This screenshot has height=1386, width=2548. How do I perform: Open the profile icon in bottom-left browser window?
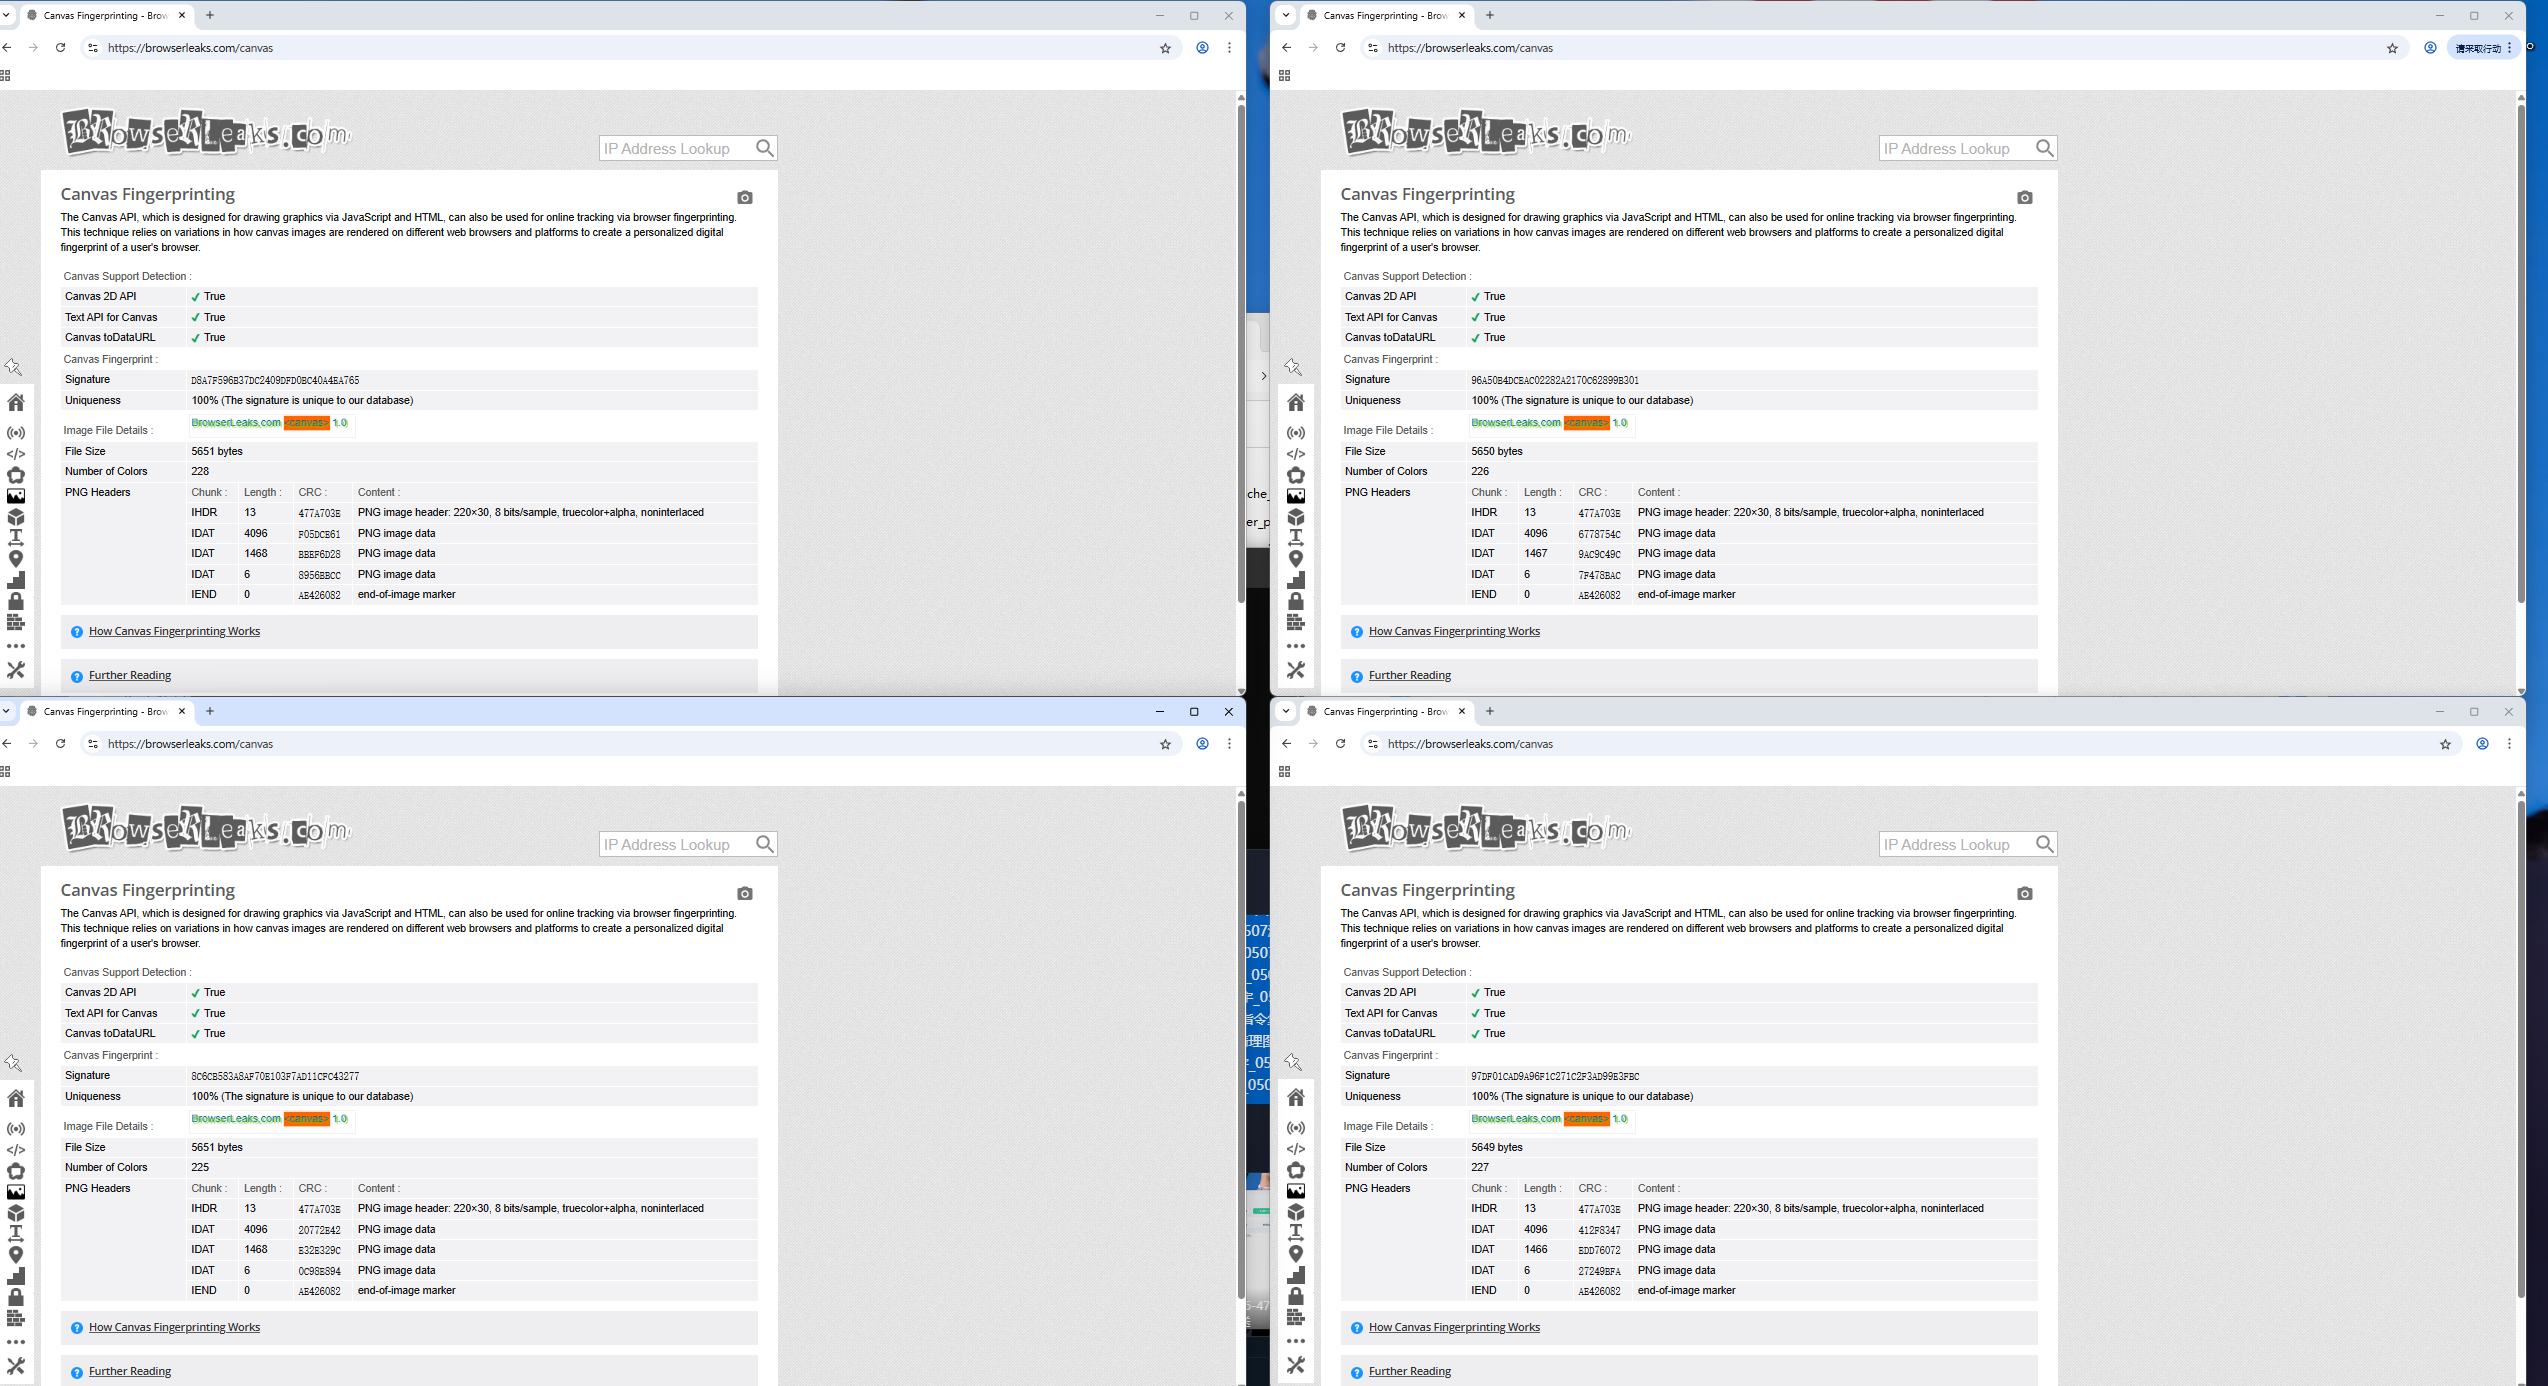point(1203,744)
